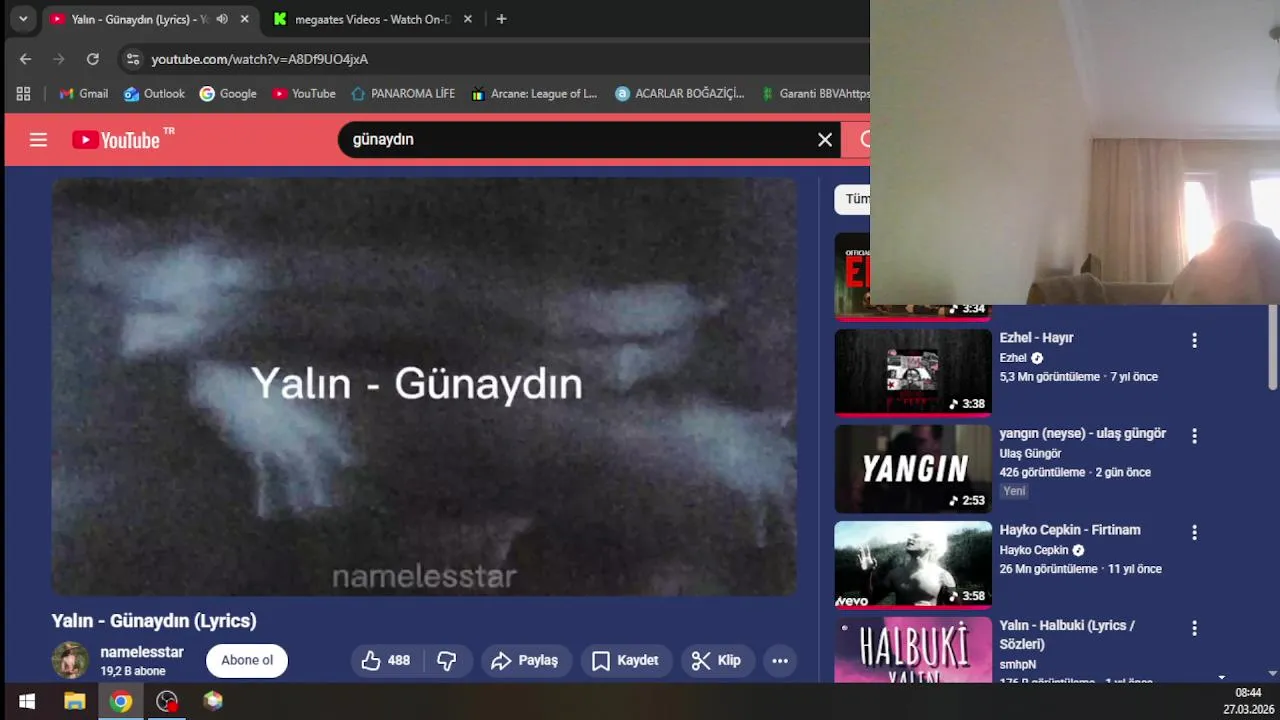Open the site information icon
The image size is (1280, 720).
click(x=133, y=59)
